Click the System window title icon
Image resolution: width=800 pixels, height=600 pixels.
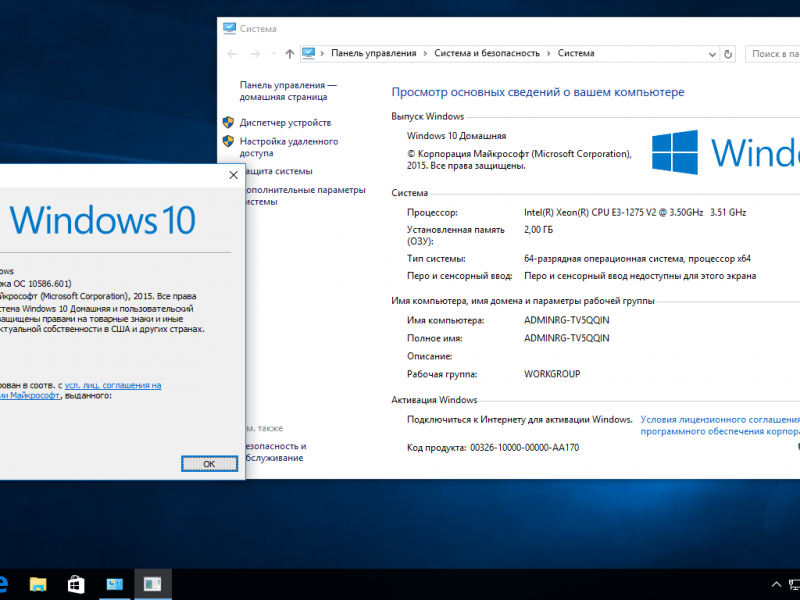coord(230,28)
